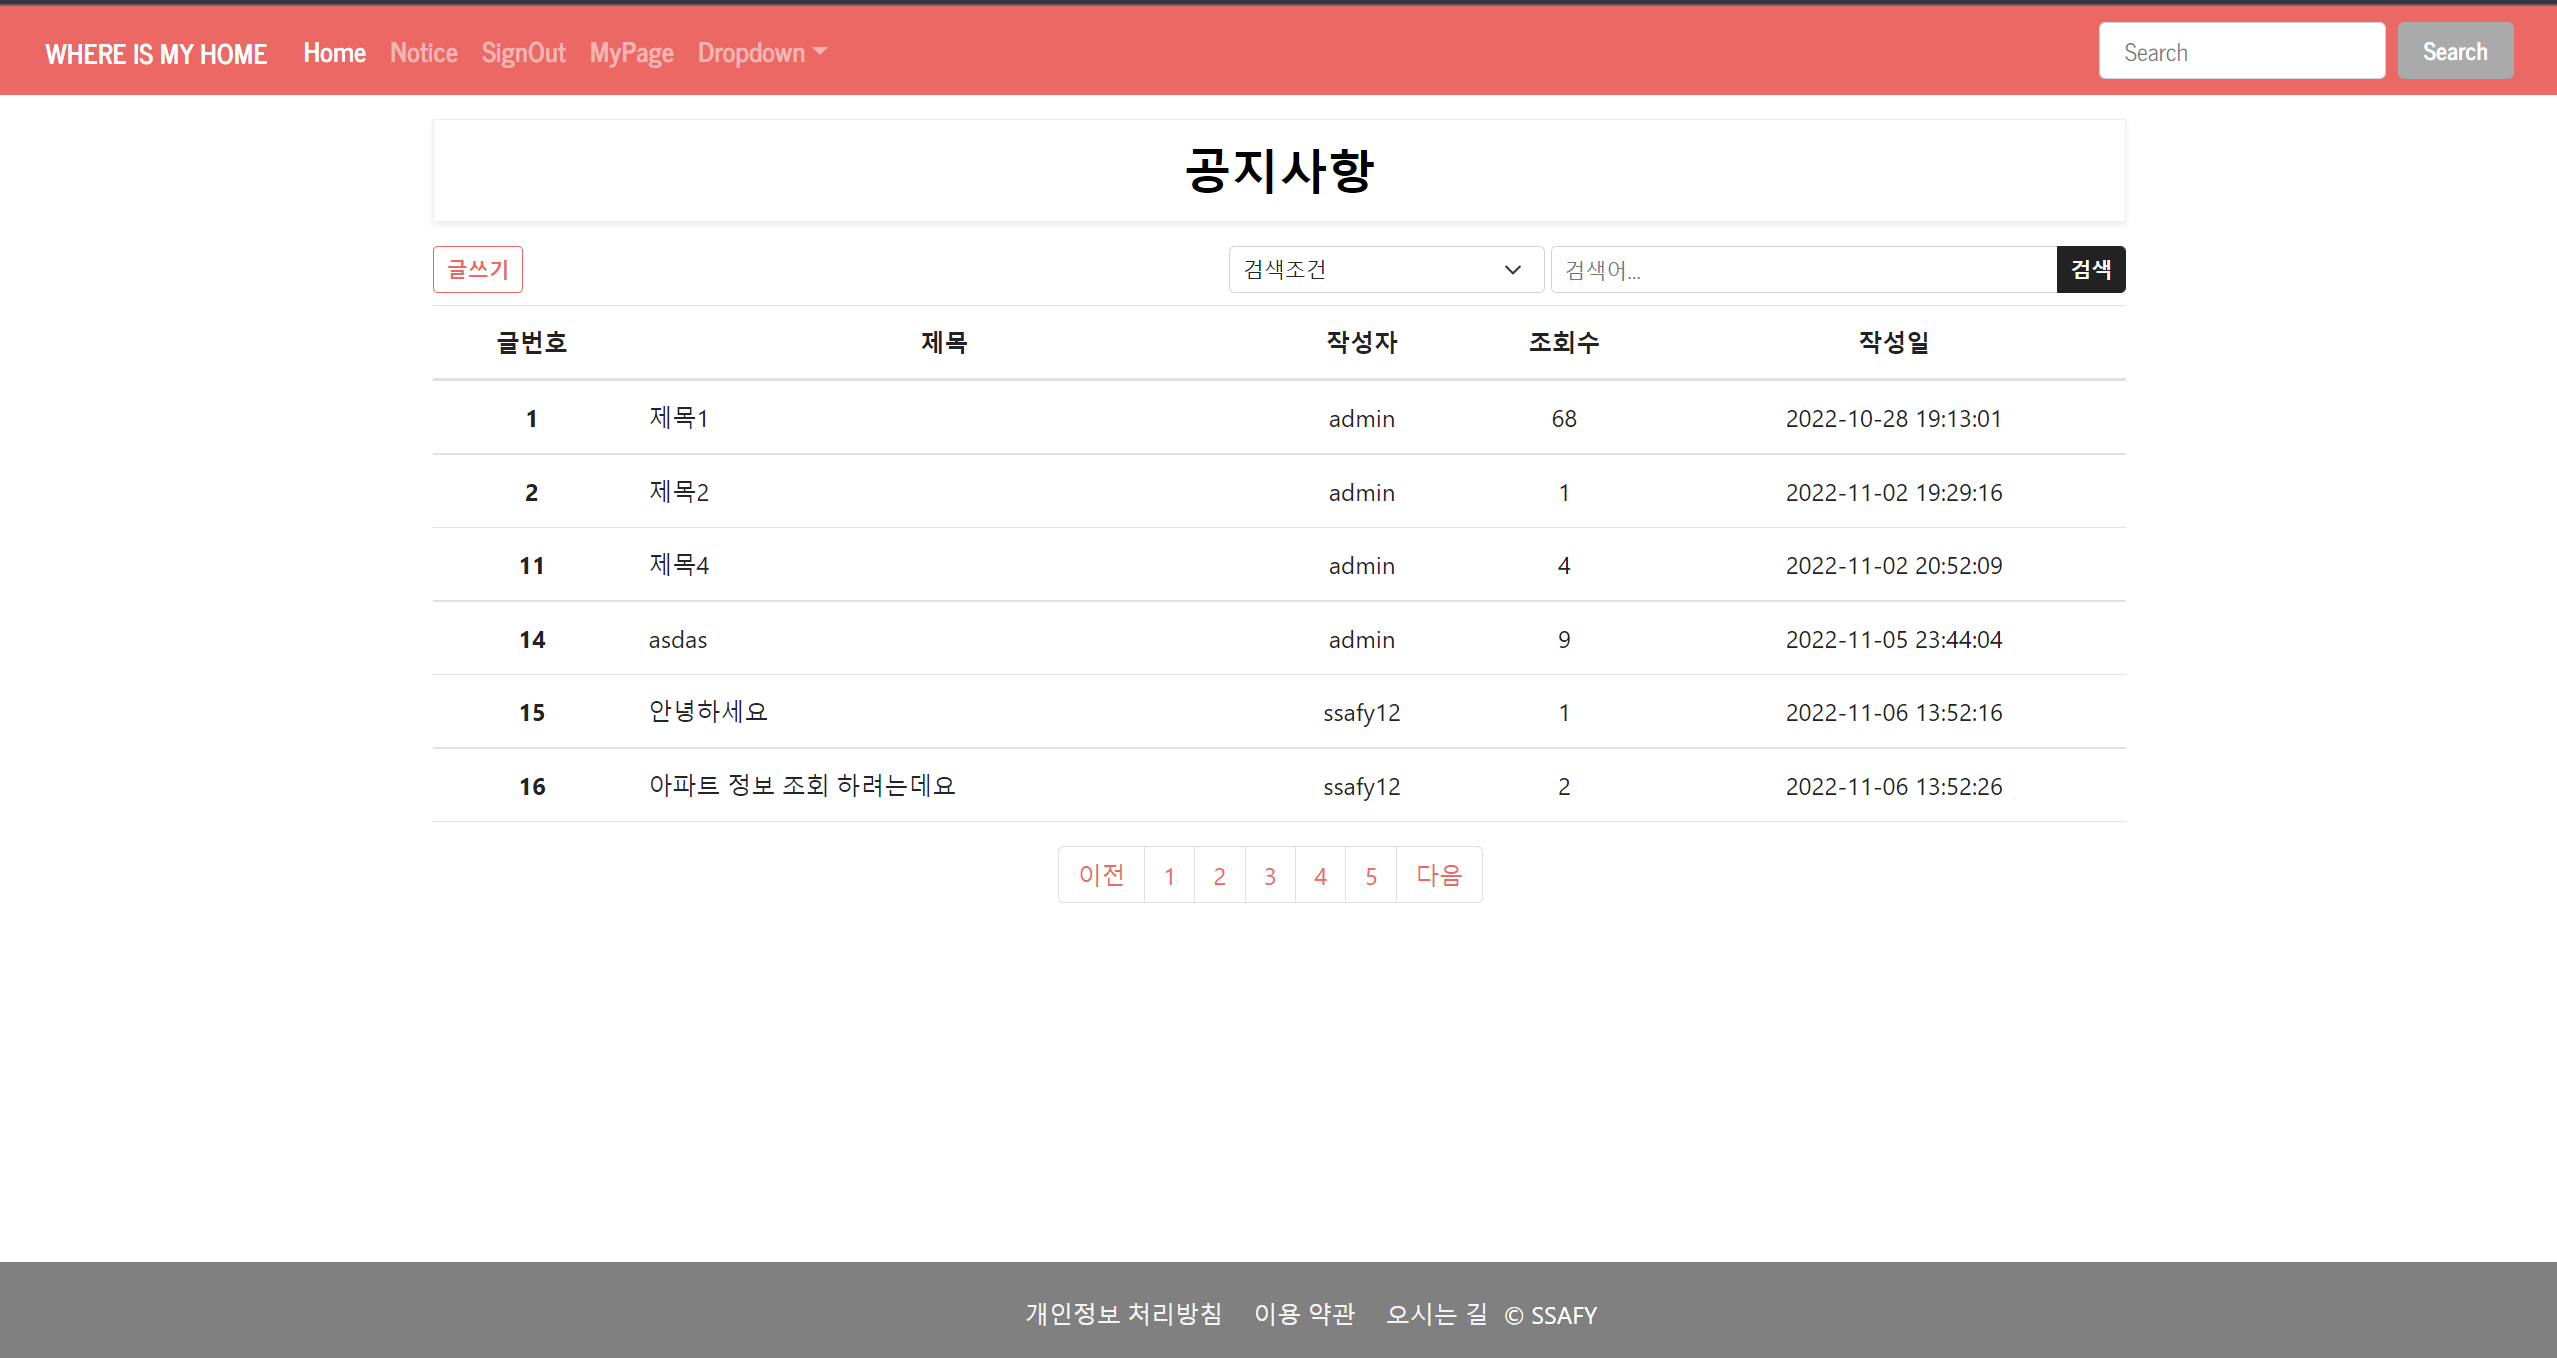The width and height of the screenshot is (2557, 1358).
Task: Click the Home nav link
Action: tap(334, 53)
